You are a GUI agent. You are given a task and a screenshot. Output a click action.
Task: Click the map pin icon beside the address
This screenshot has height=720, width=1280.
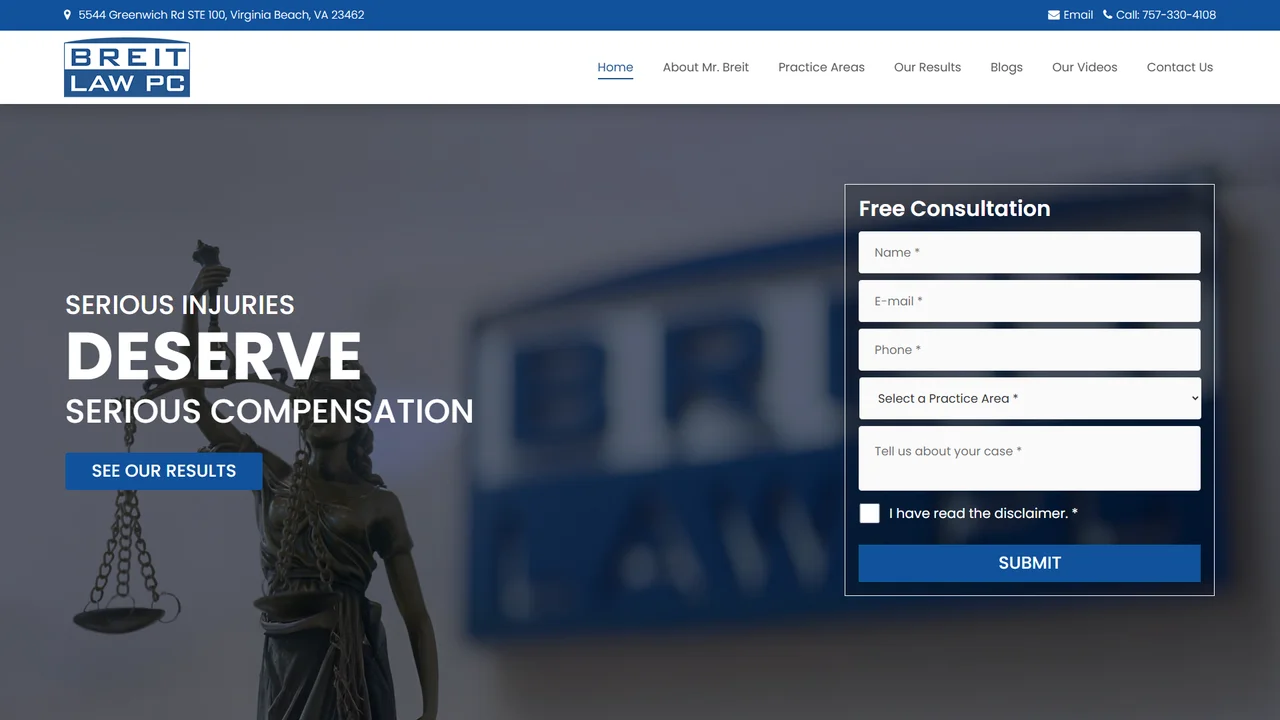tap(67, 15)
